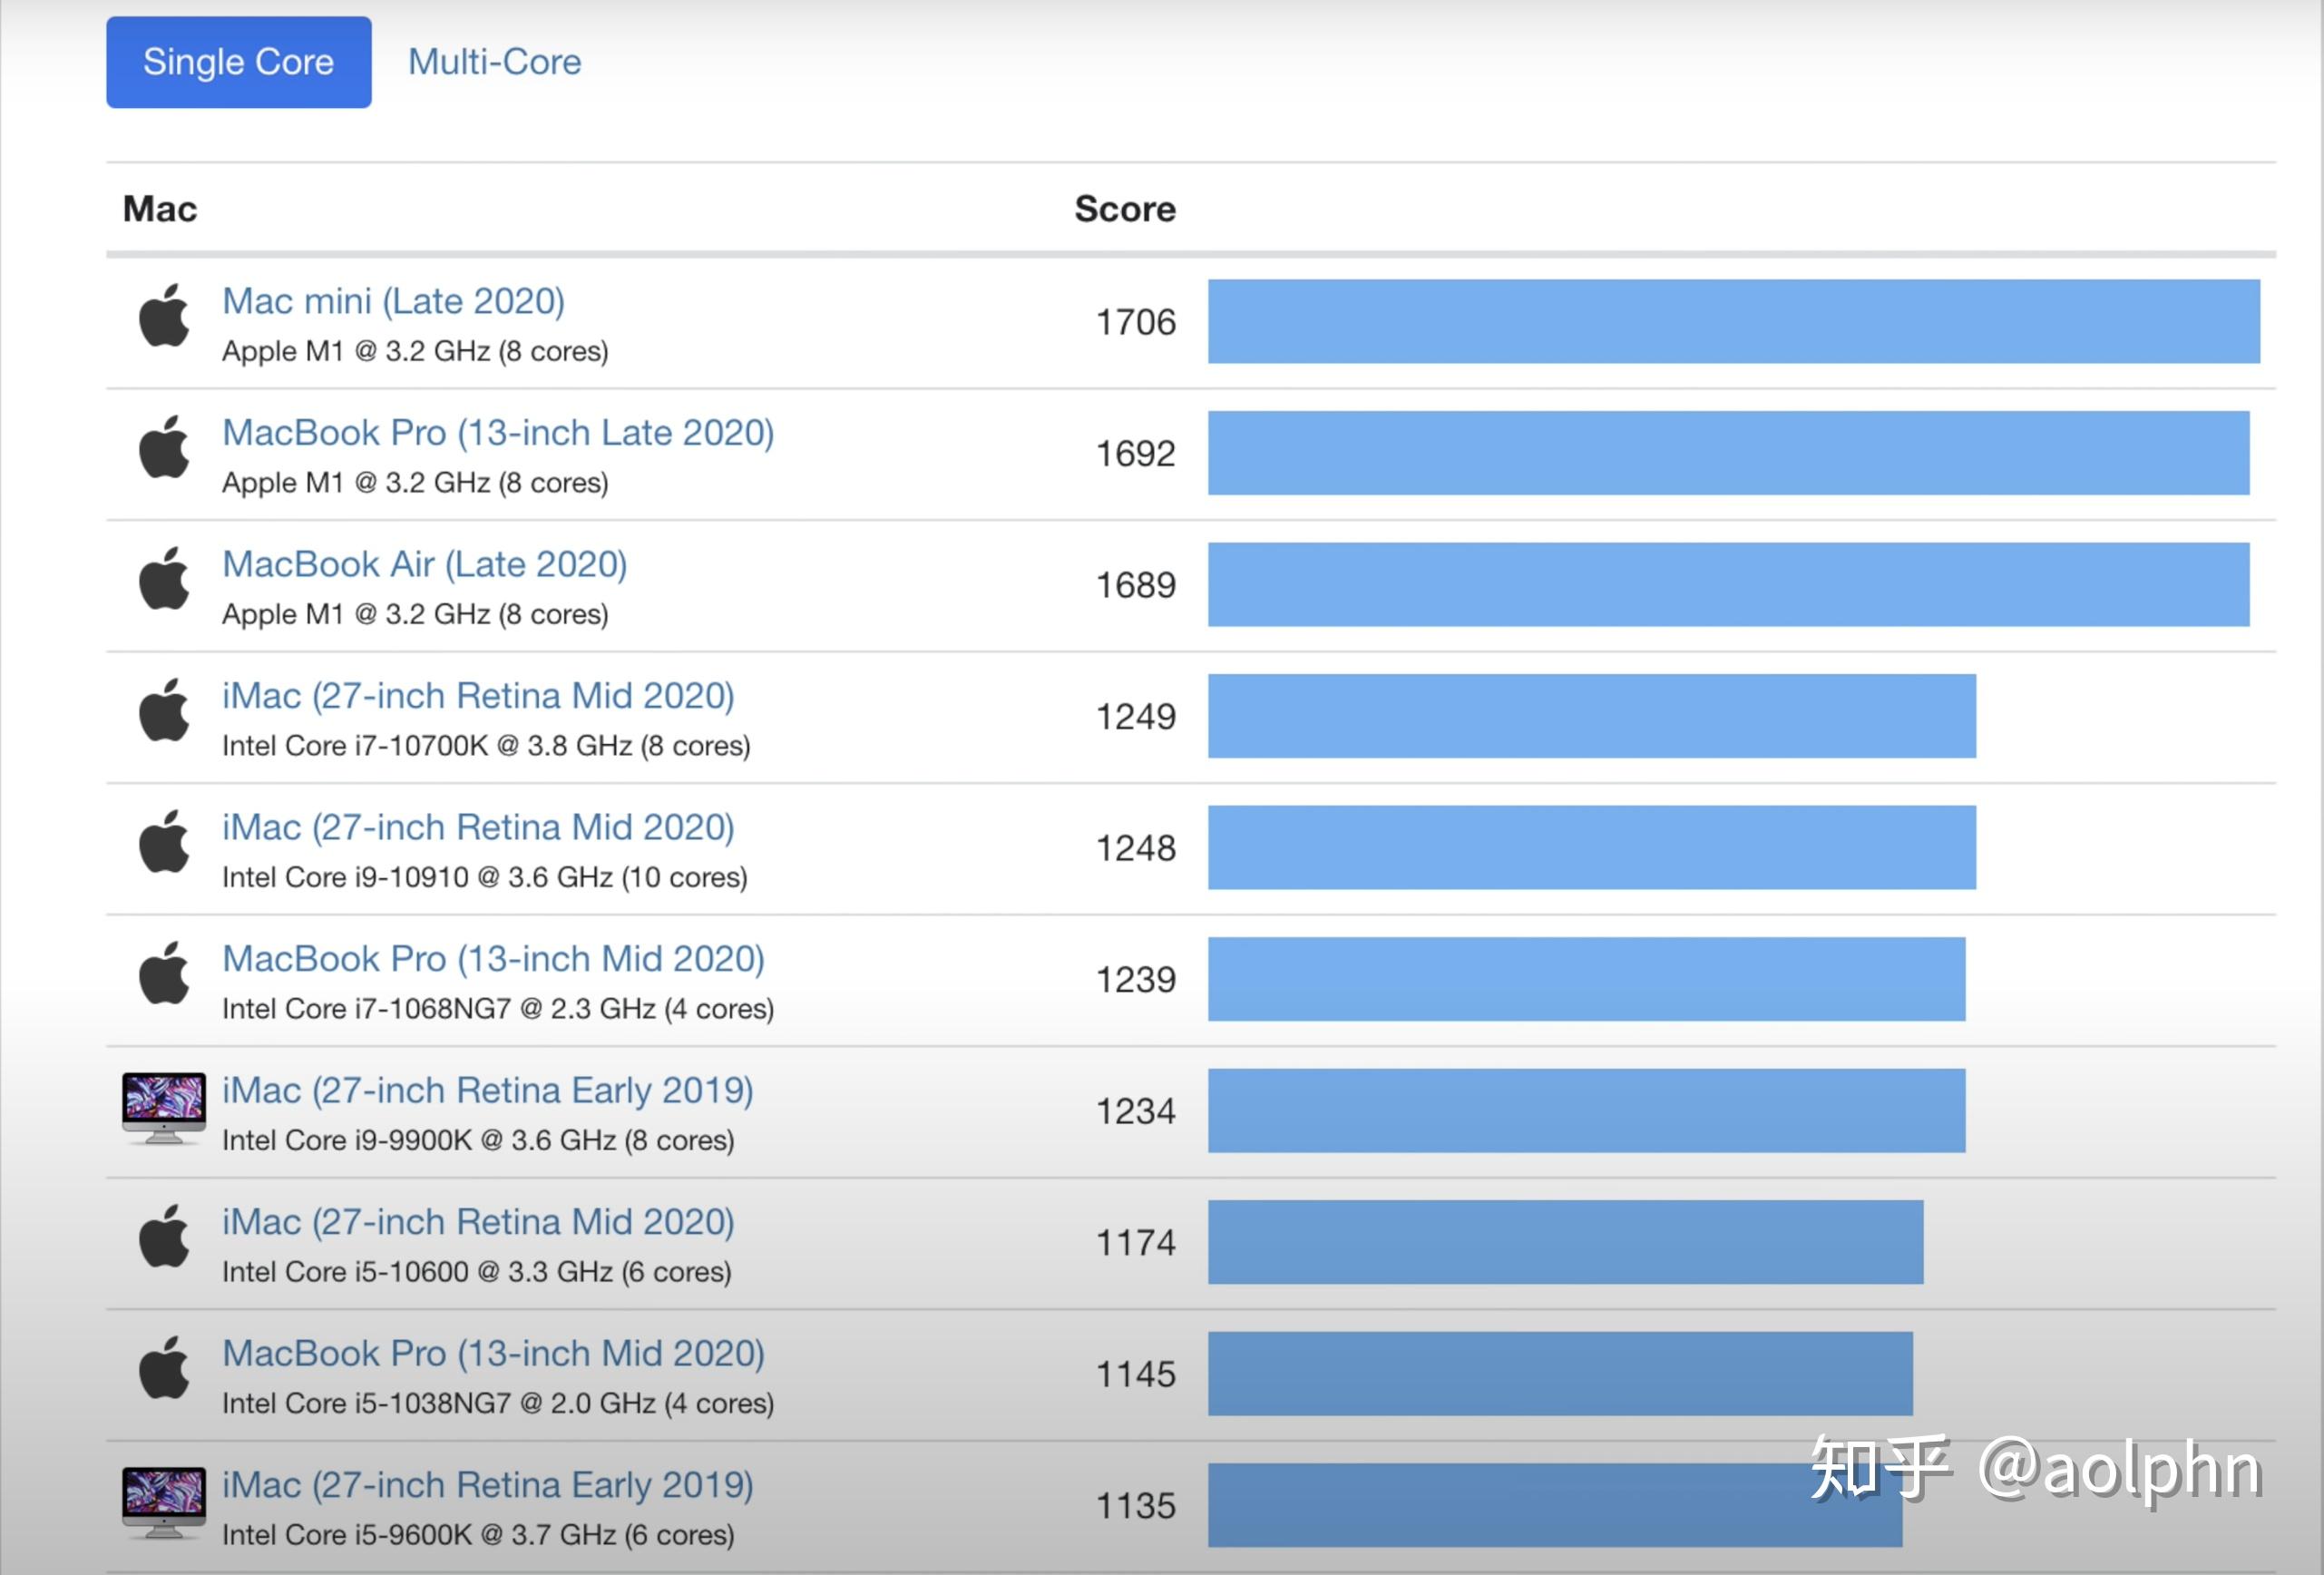This screenshot has height=1575, width=2324.
Task: Open the MacBook Pro Mid 2020 link scoring 1145
Action: point(494,1353)
